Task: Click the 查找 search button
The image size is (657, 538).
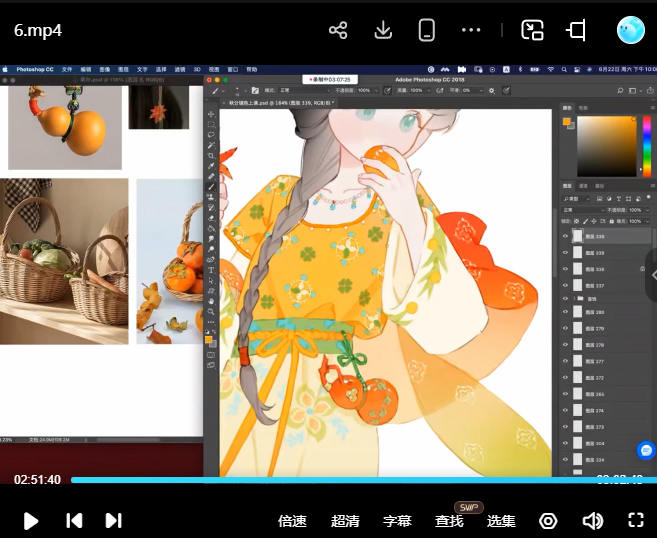Action: click(x=449, y=521)
